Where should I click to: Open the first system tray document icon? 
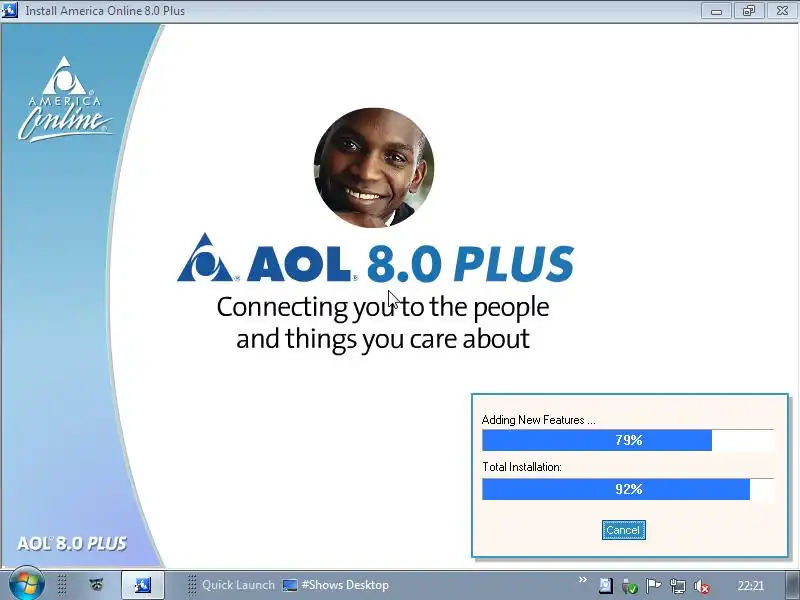[x=606, y=586]
